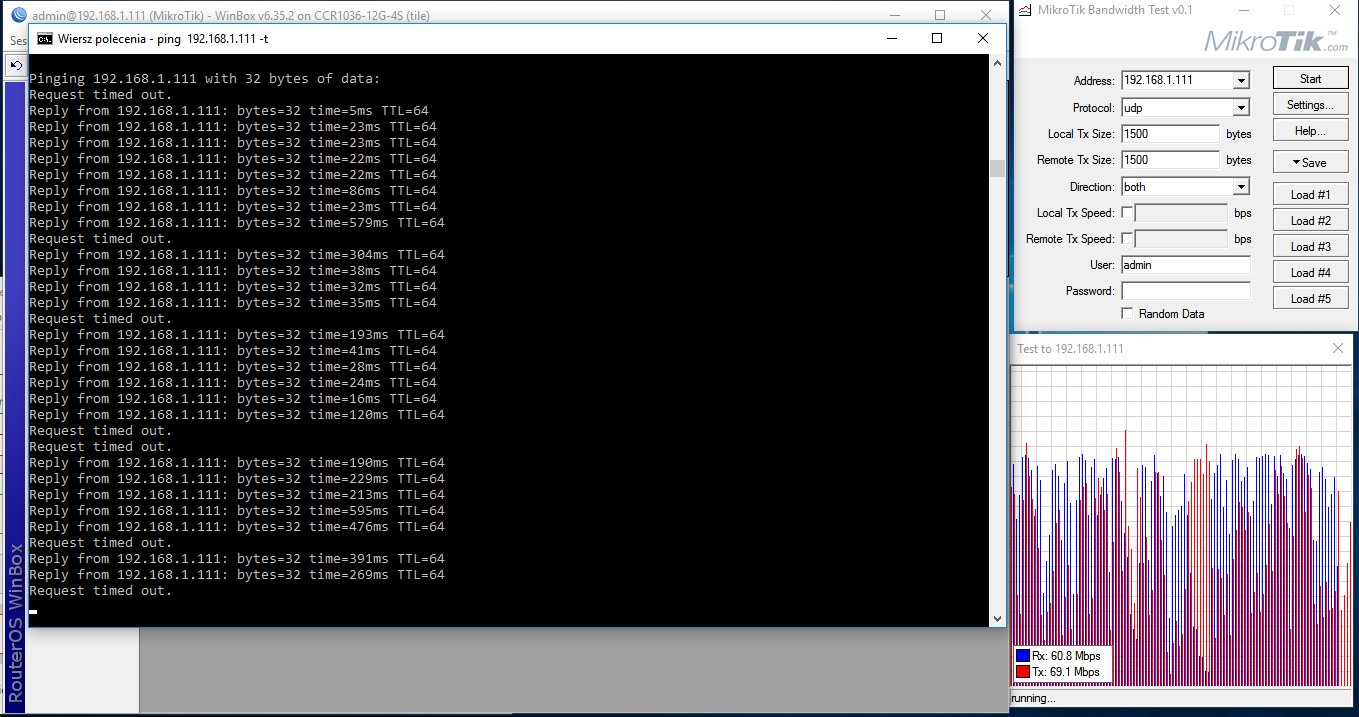
Task: Expand the Protocol dropdown showing udp
Action: coord(1241,108)
